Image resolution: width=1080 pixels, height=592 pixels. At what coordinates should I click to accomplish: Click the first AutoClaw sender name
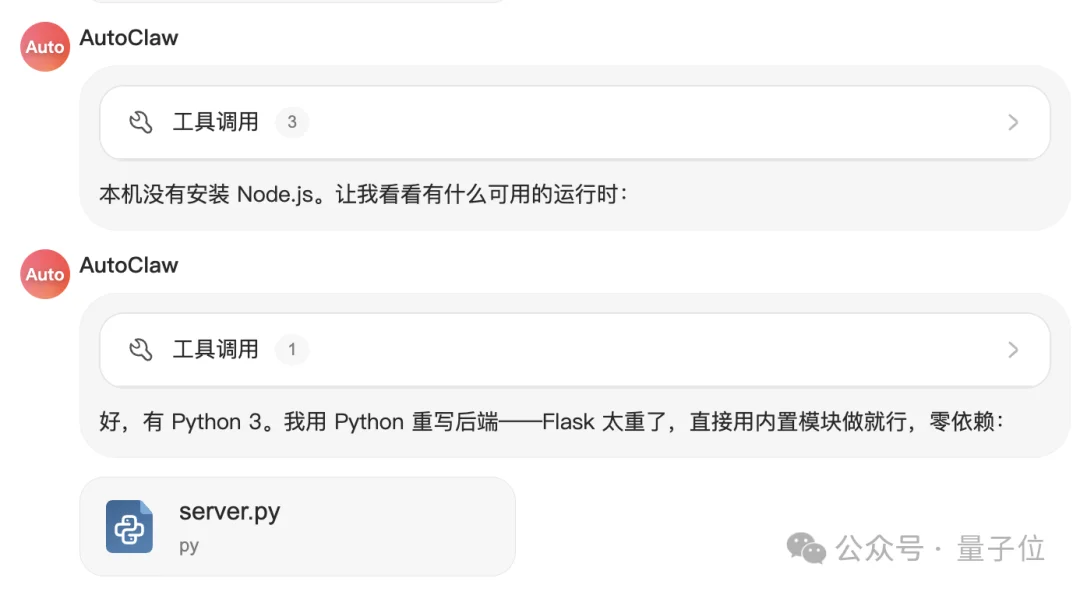coord(129,38)
